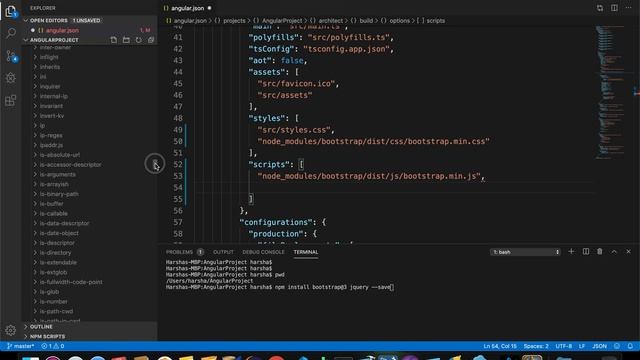Refresh the explorer file tree

pyautogui.click(x=139, y=40)
